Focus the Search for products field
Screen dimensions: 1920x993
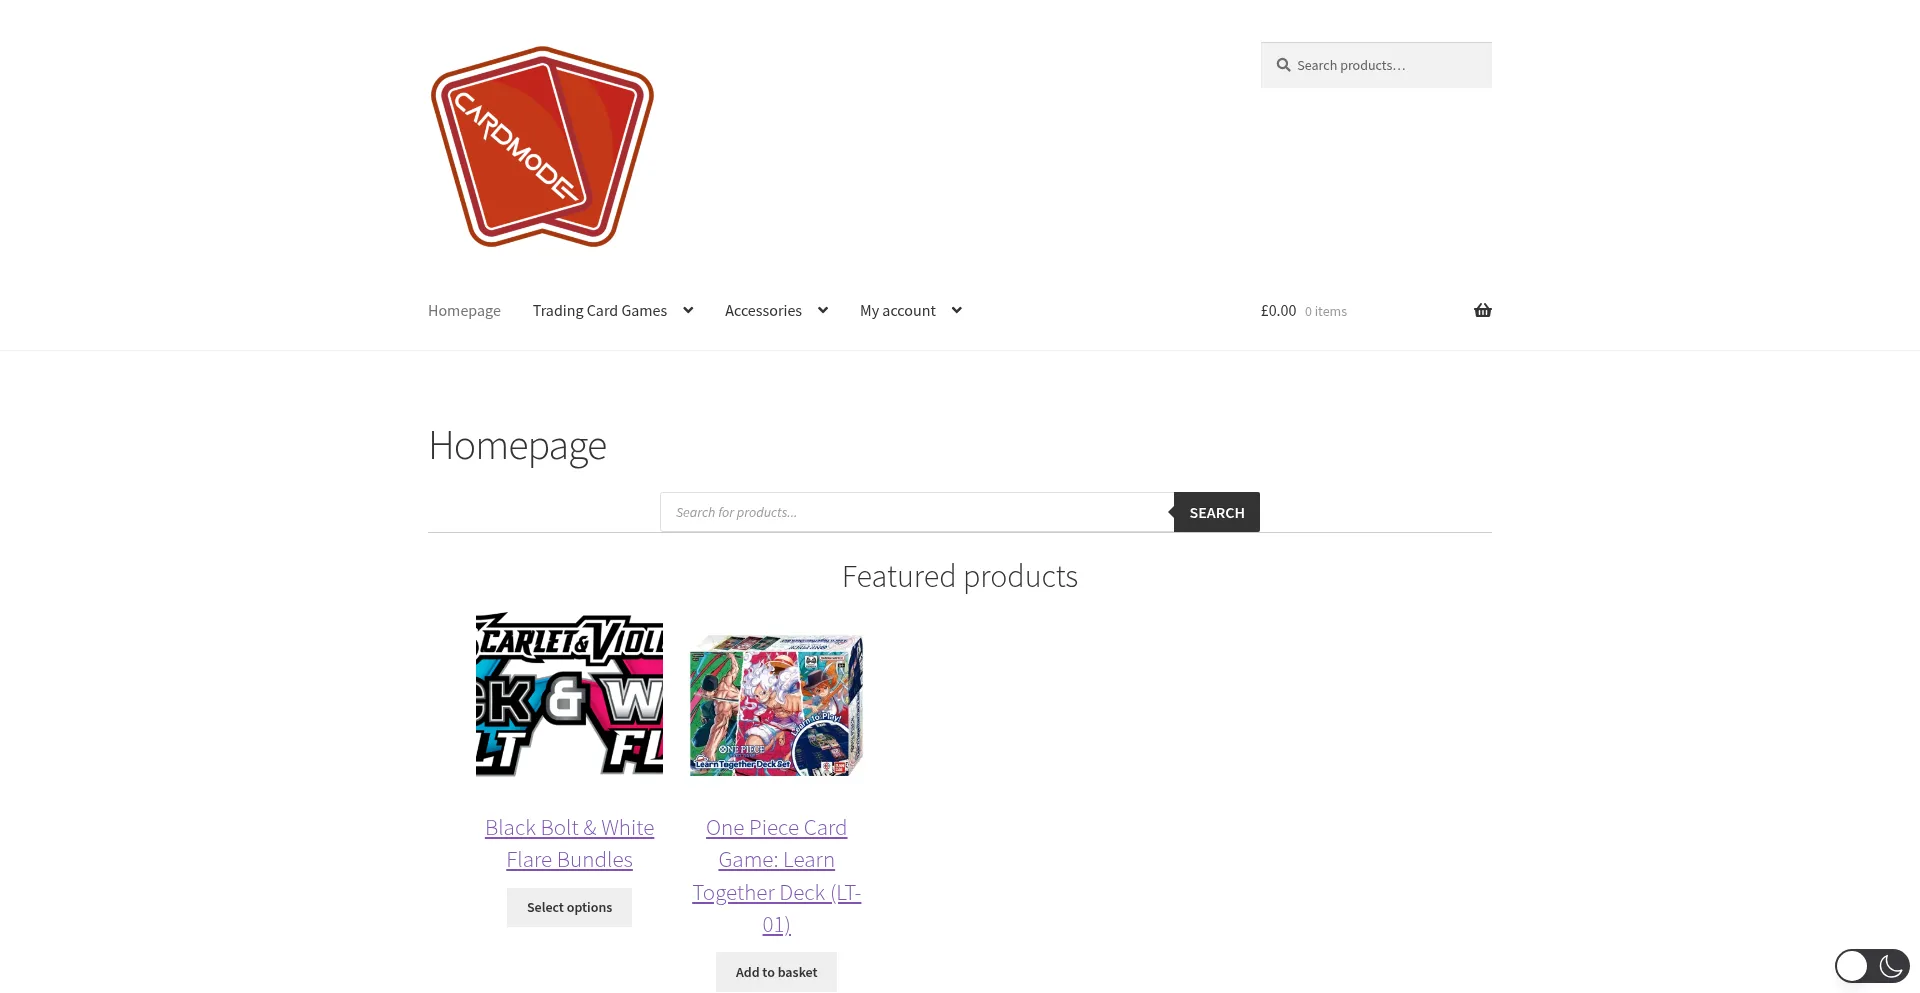[917, 512]
